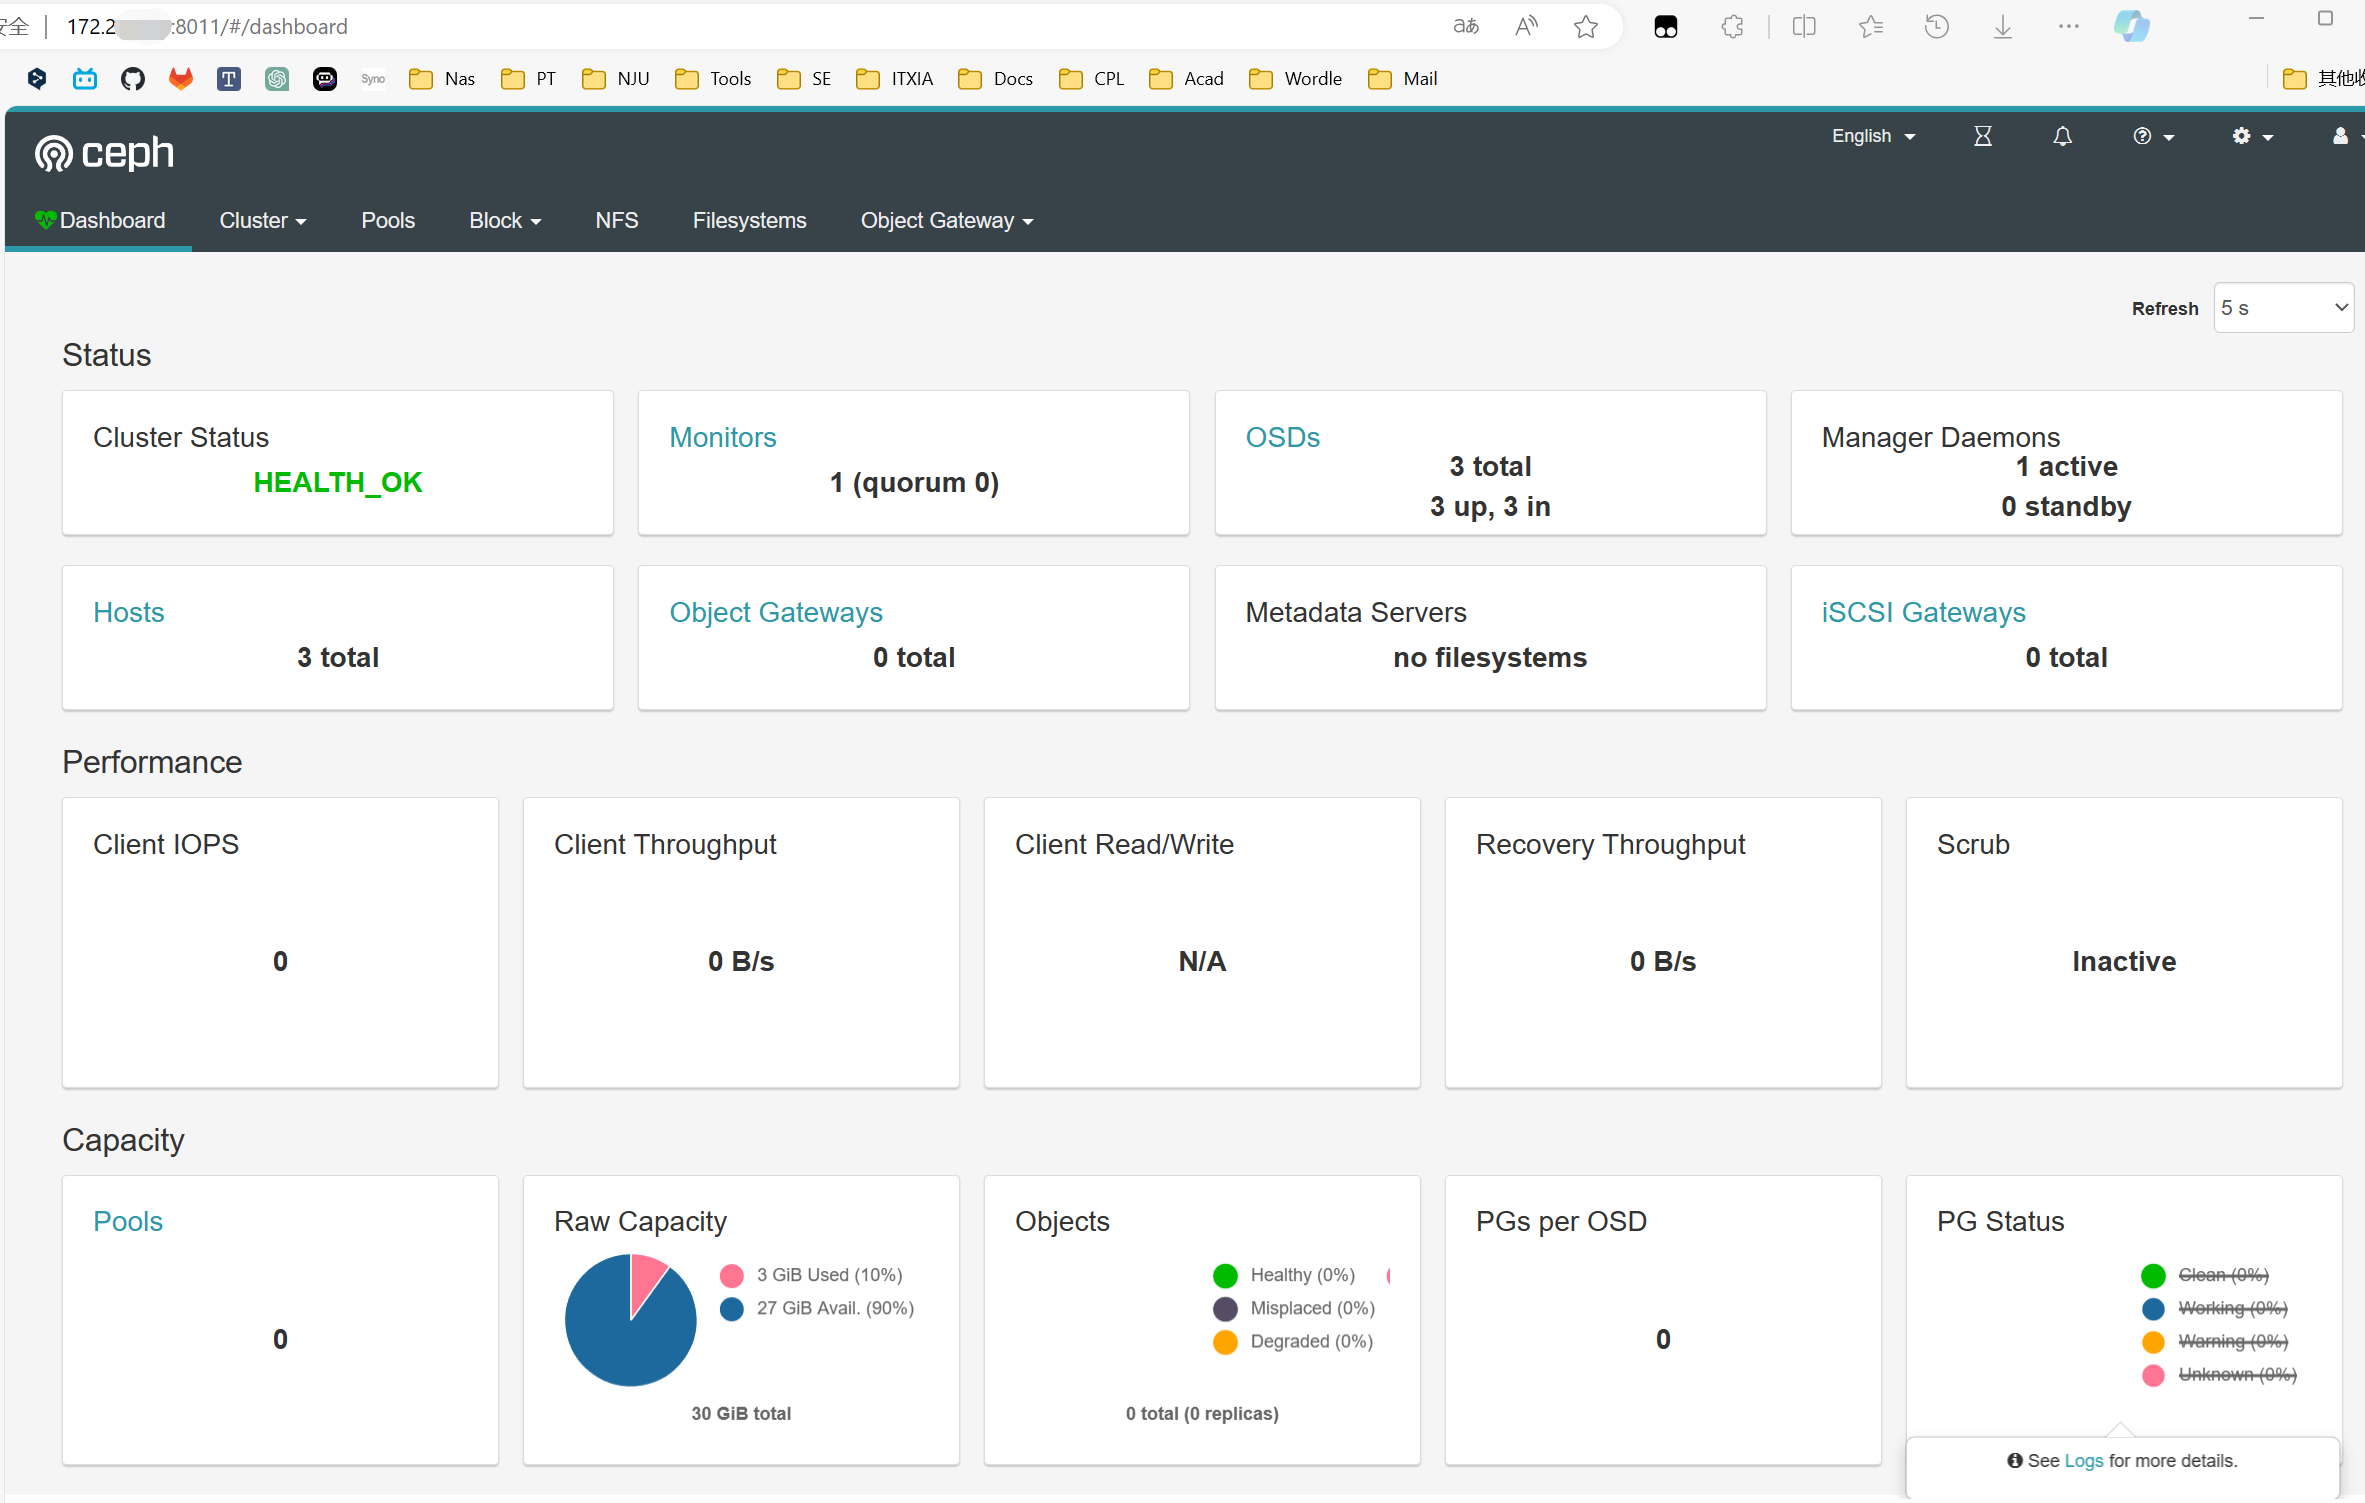Image resolution: width=2365 pixels, height=1503 pixels.
Task: Expand the Cluster navigation dropdown
Action: pos(262,220)
